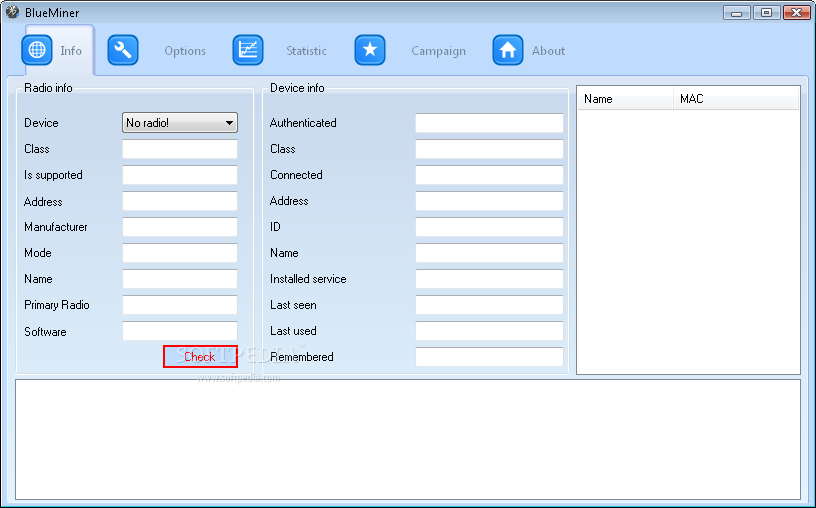This screenshot has height=508, width=816.
Task: Click the Connected field
Action: (x=489, y=175)
